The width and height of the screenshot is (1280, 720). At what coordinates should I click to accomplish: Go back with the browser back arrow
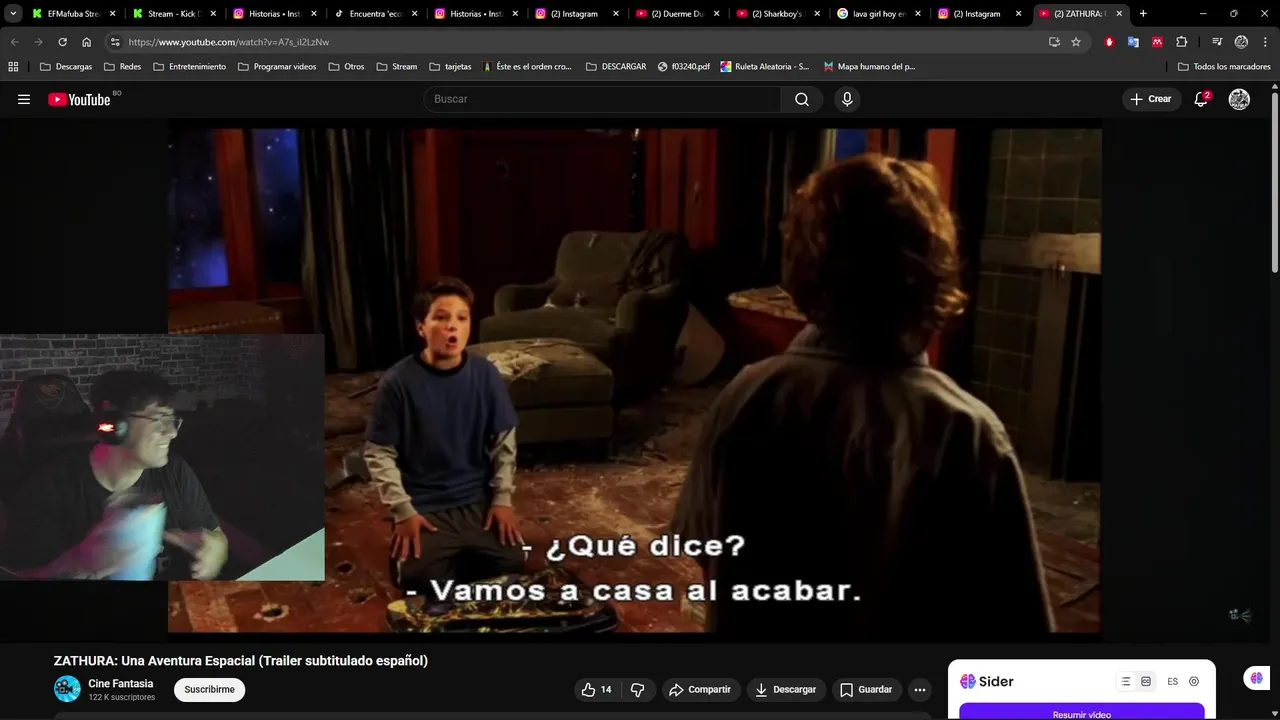[x=14, y=42]
